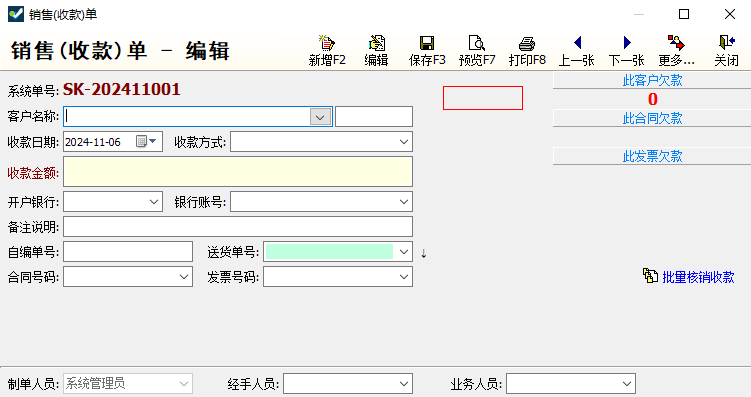Open the 送货单号 dropdown
Image resolution: width=751 pixels, height=397 pixels.
pos(404,252)
